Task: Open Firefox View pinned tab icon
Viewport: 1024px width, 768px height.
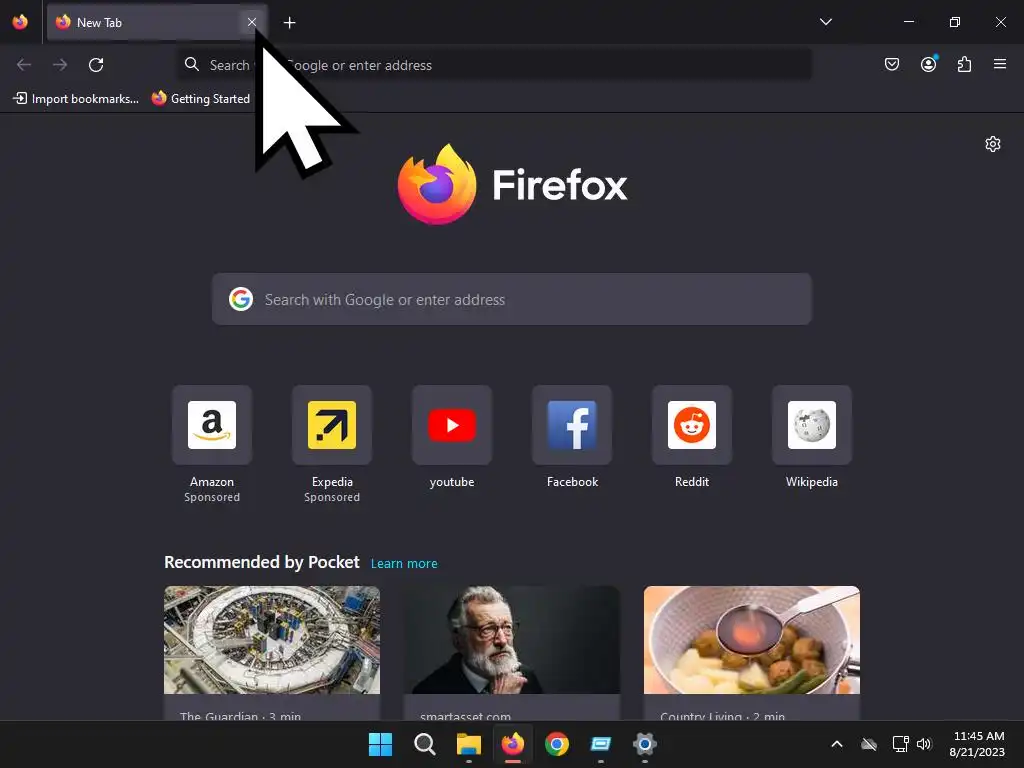Action: tap(20, 22)
